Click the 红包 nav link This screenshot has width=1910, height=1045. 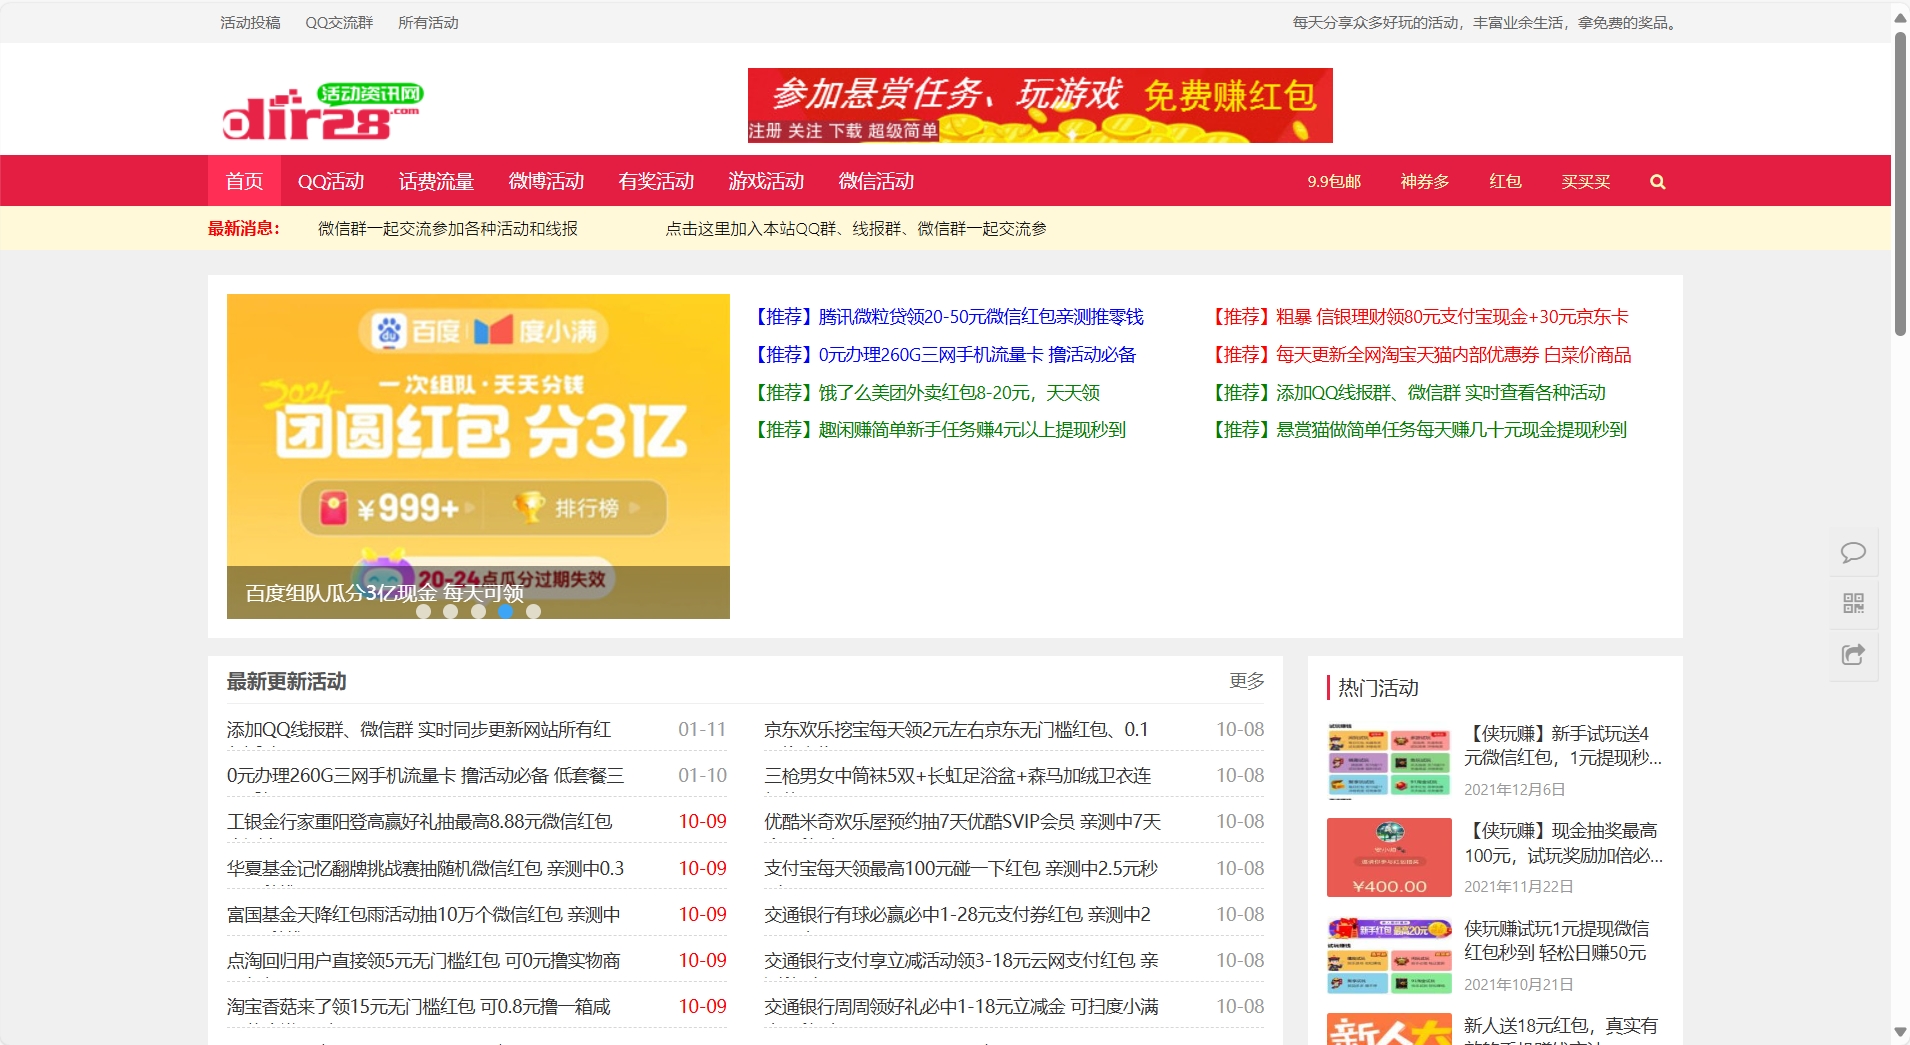click(1505, 182)
